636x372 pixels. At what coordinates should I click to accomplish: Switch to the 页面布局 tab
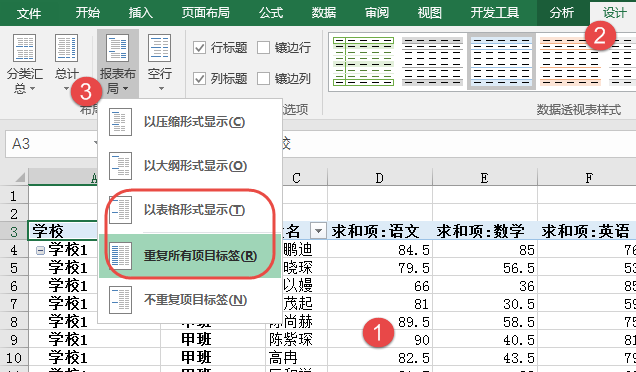tap(205, 13)
